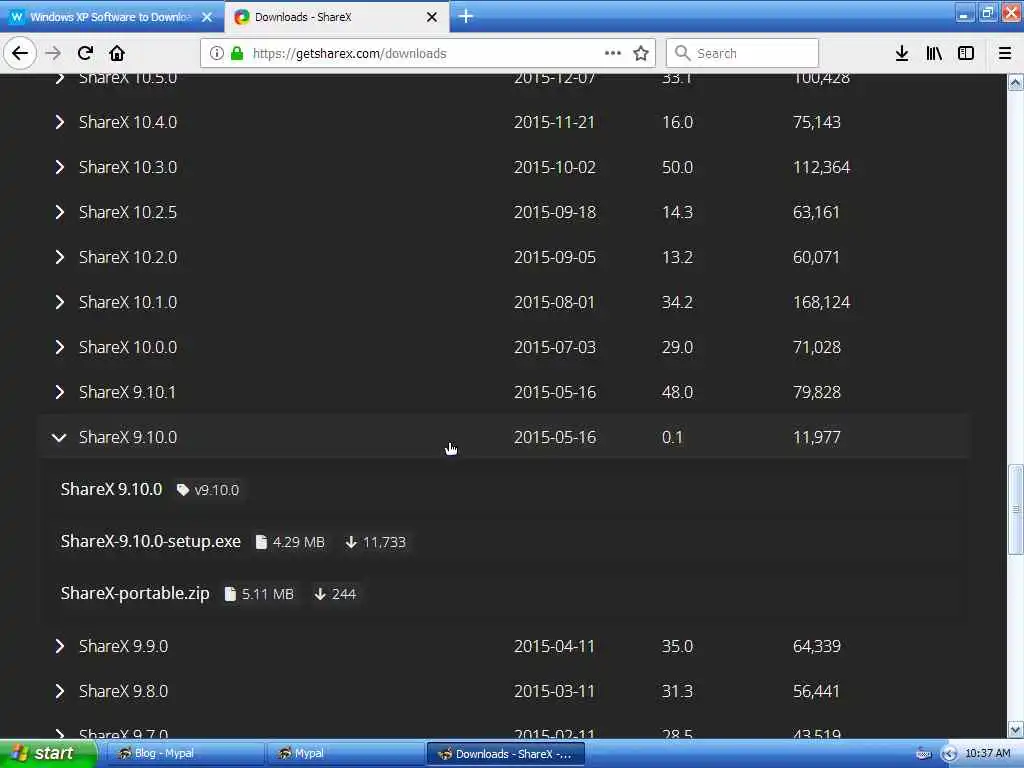1024x768 pixels.
Task: Expand ShareX 10.0.0 release row
Action: coord(506,347)
